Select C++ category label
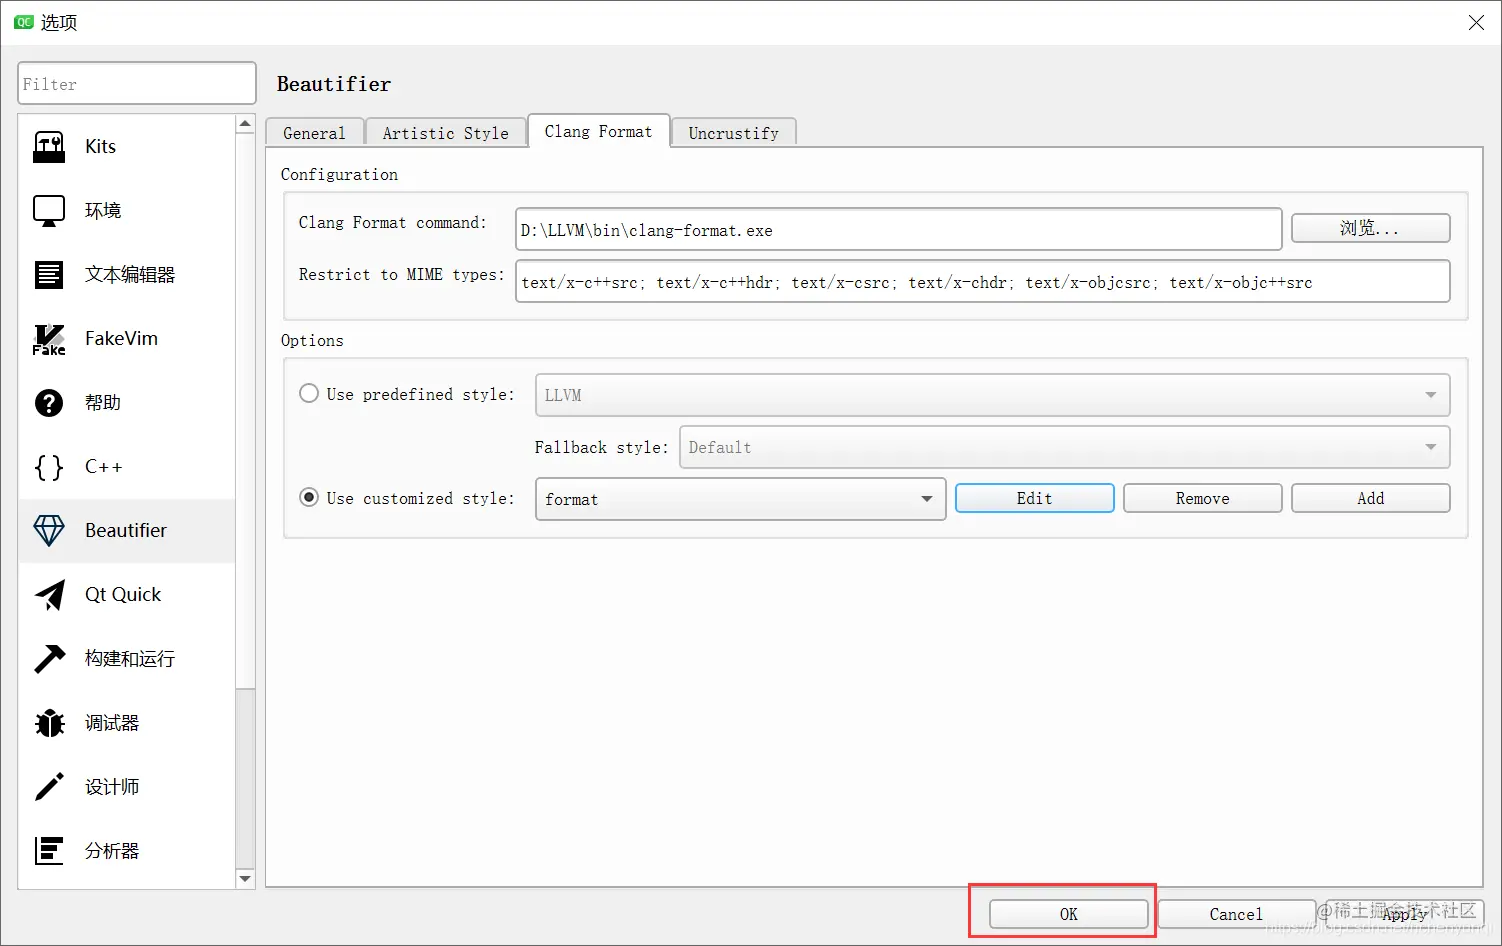The height and width of the screenshot is (946, 1502). [x=103, y=467]
